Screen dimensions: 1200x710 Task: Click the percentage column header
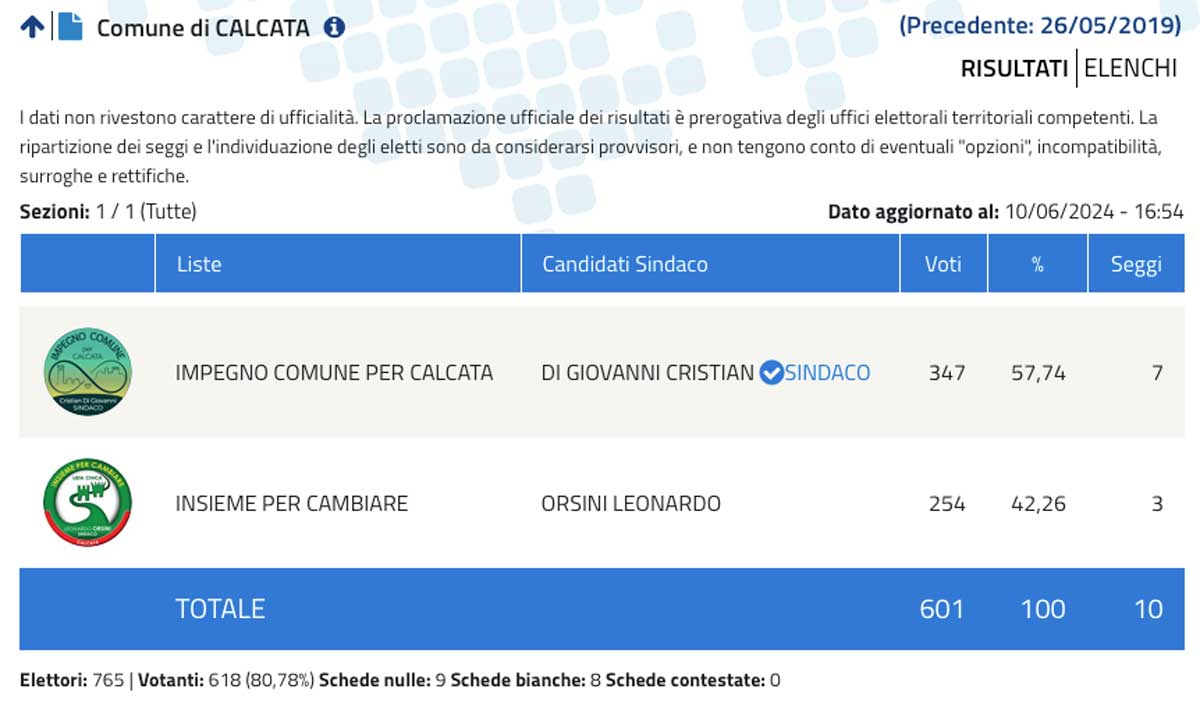(1038, 264)
